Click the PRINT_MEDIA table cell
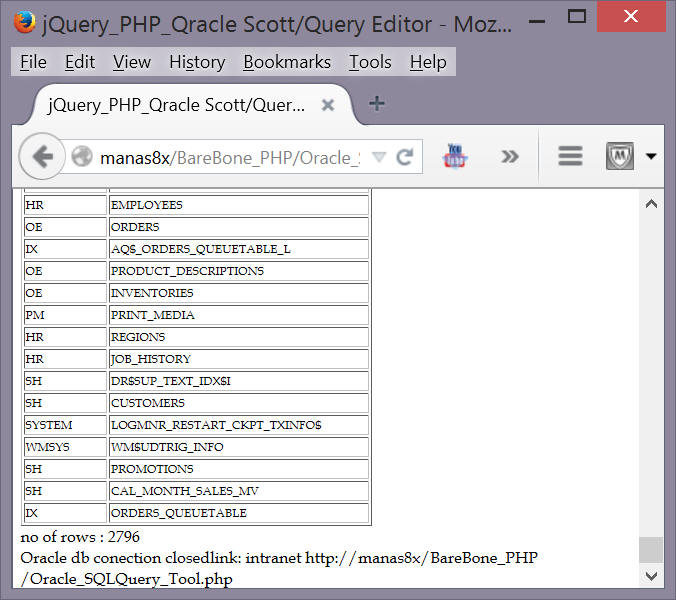Screen dimensions: 676x600 coord(239,315)
